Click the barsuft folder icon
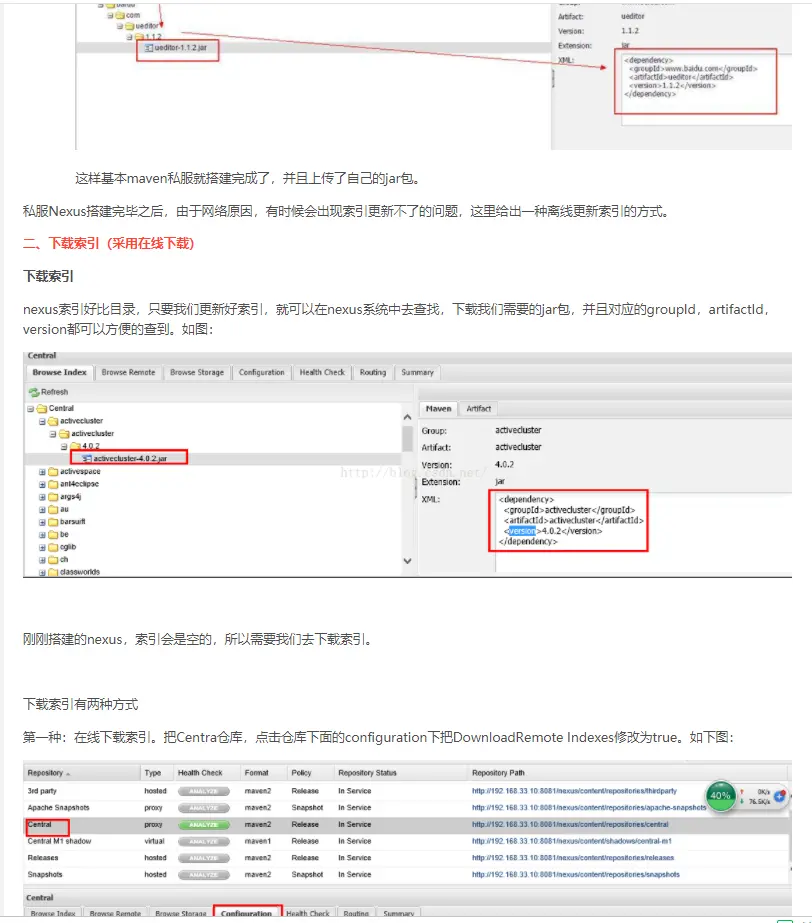This screenshot has height=923, width=812. click(53, 522)
